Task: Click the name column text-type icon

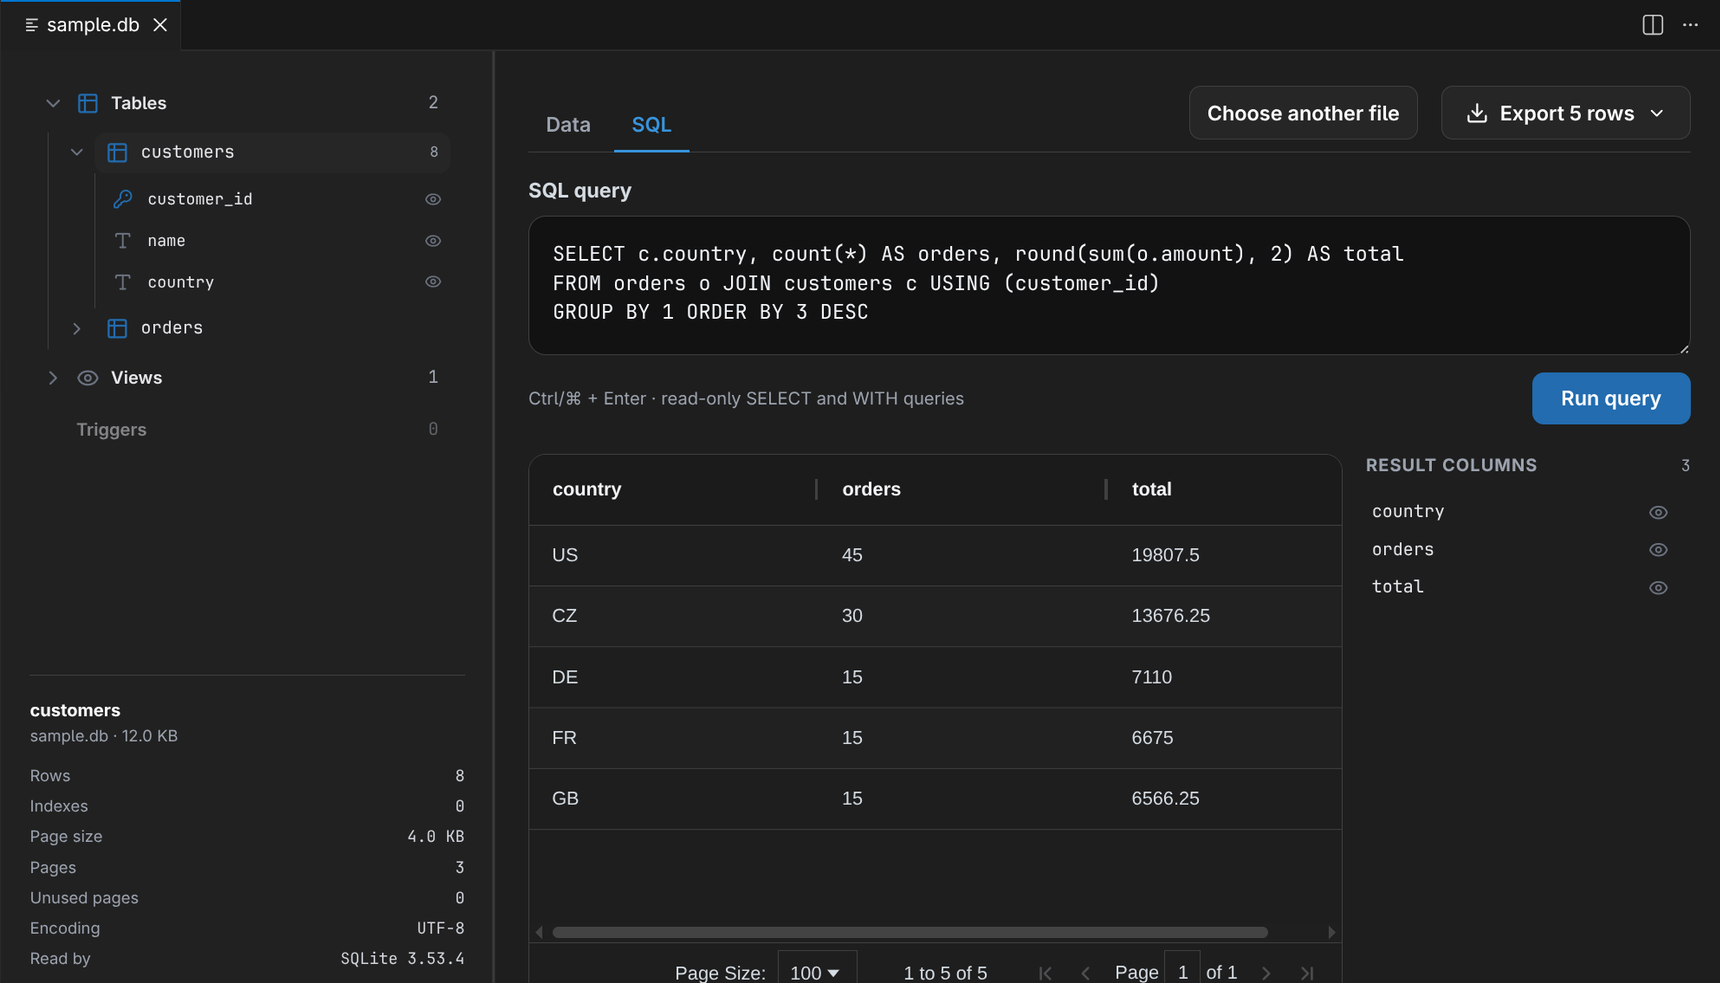Action: click(122, 241)
